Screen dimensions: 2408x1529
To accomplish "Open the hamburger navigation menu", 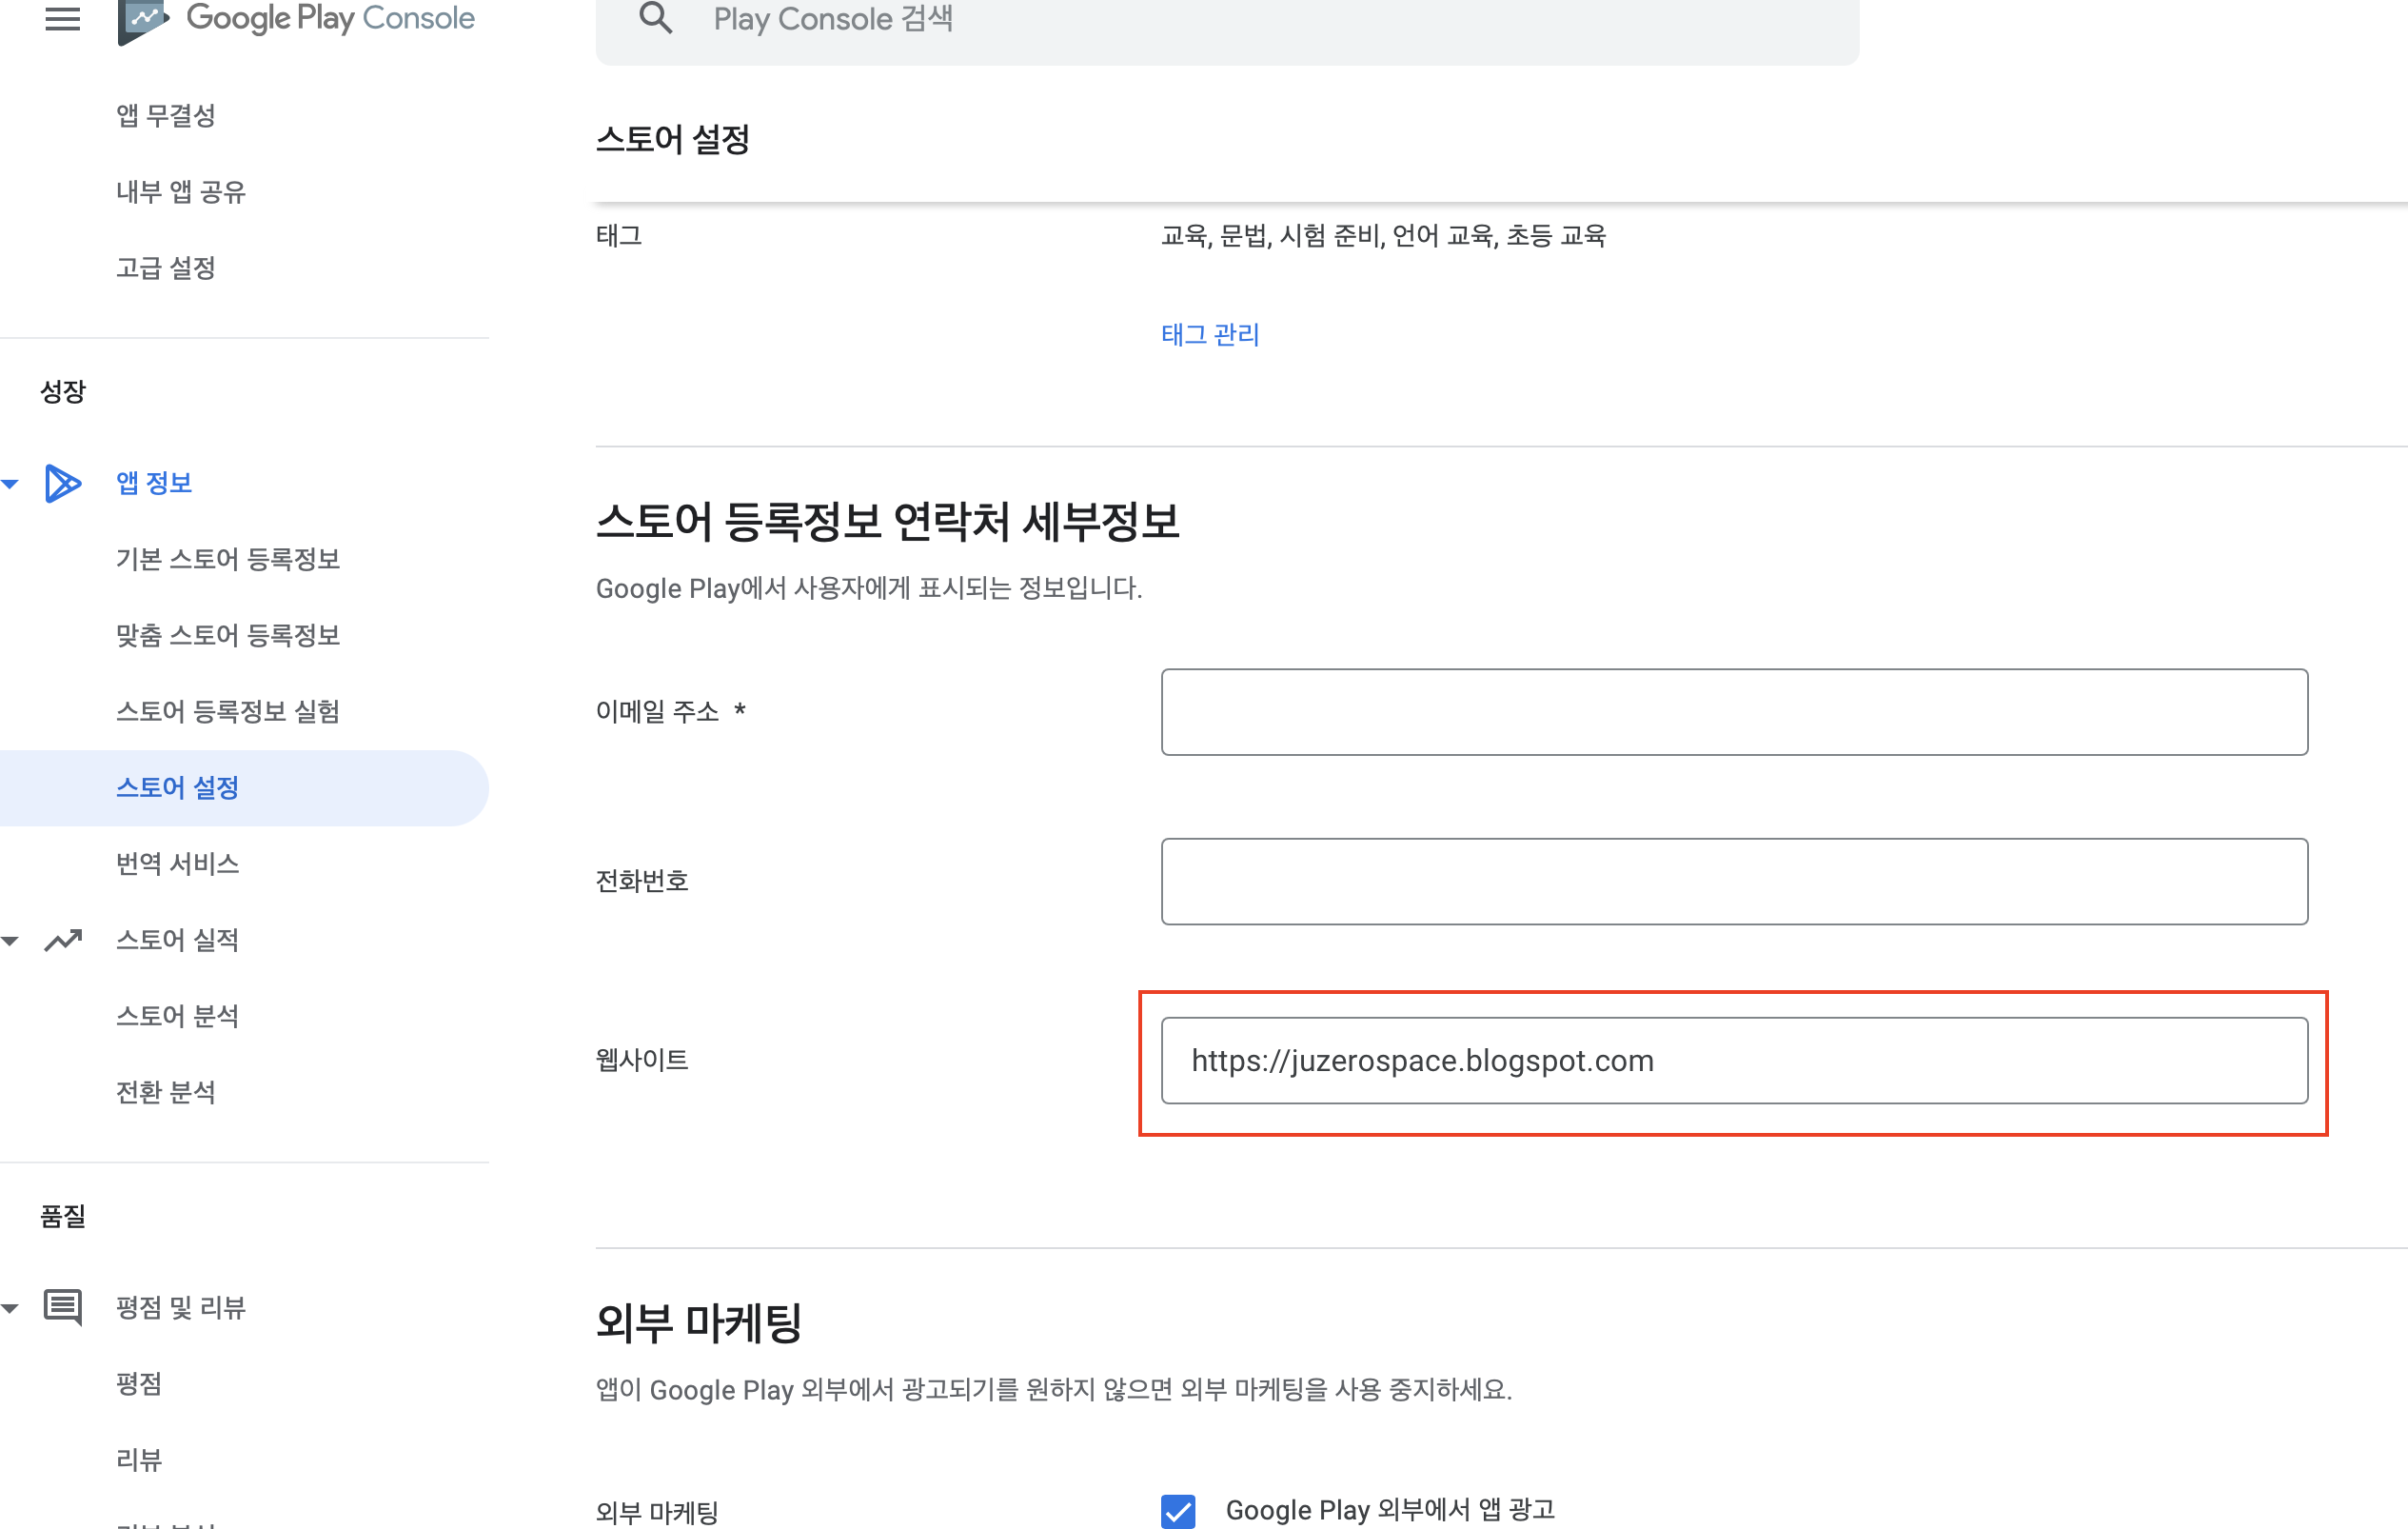I will click(62, 18).
